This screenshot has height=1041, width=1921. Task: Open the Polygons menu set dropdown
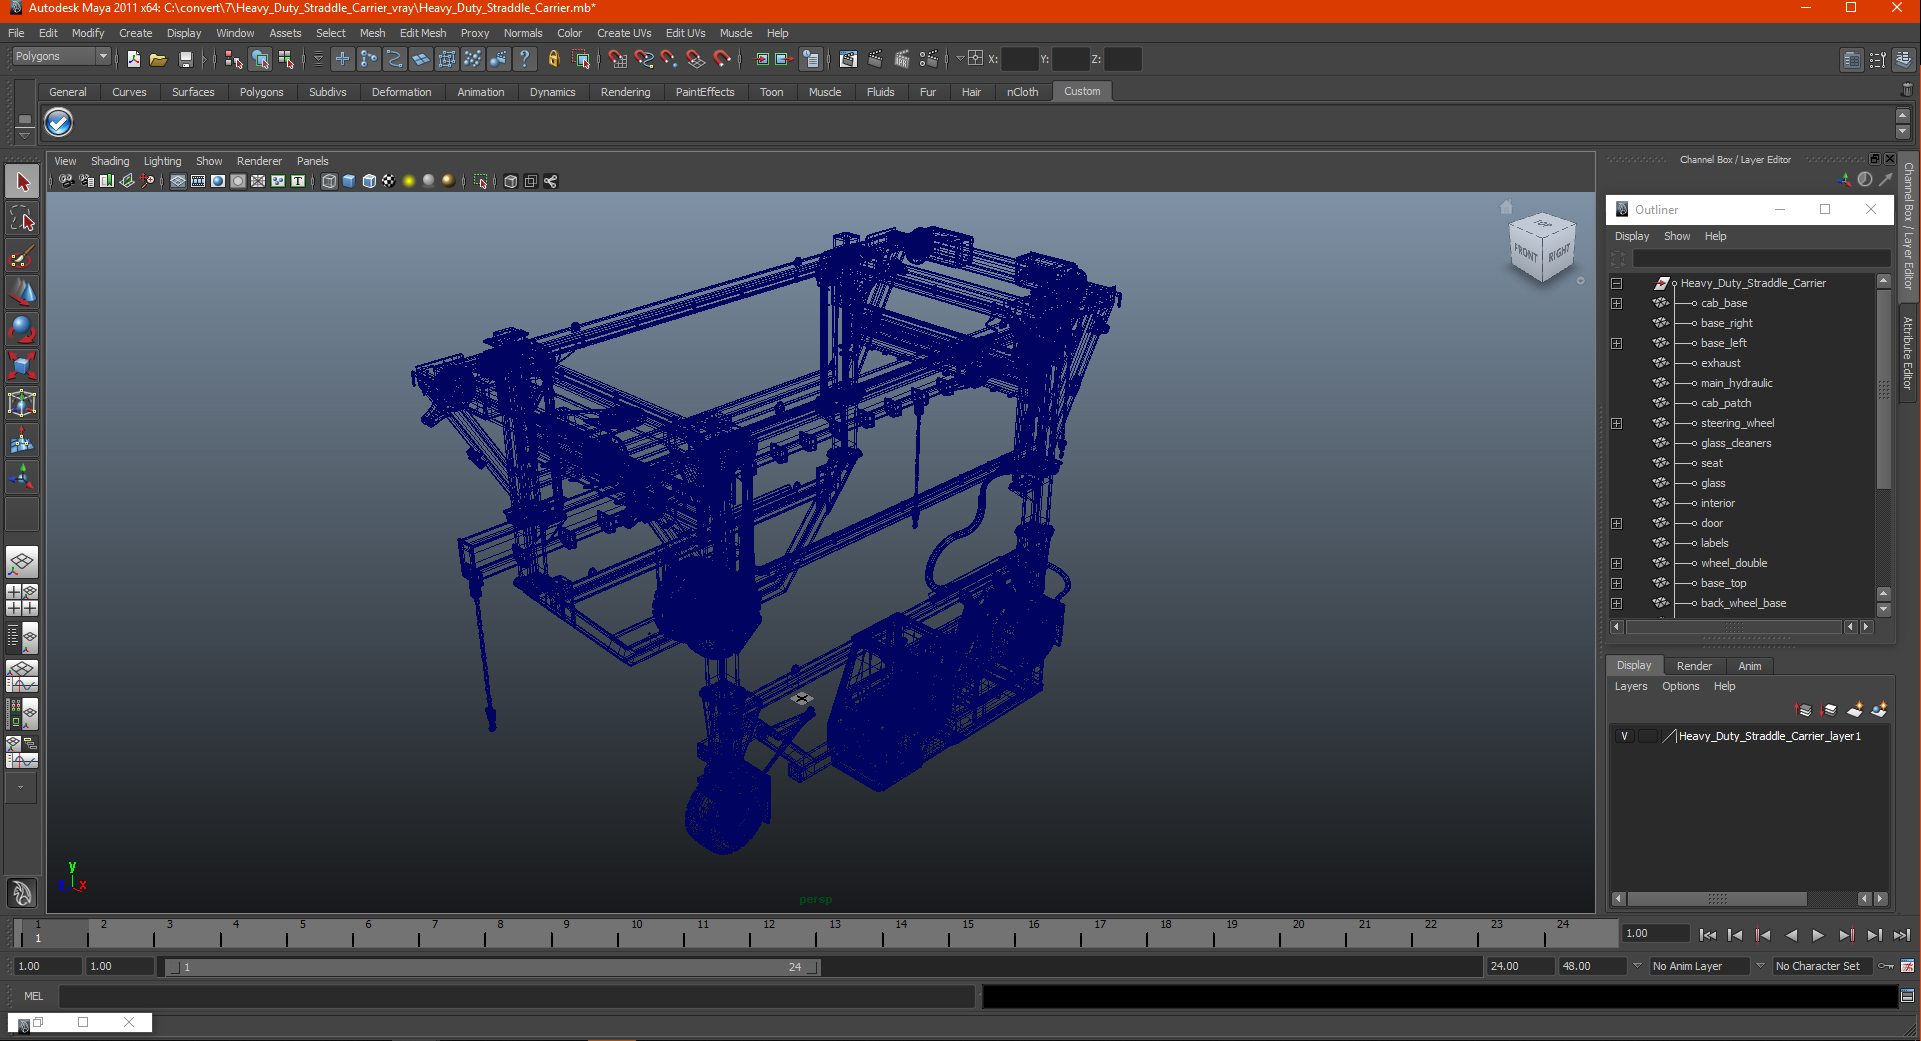(x=61, y=57)
